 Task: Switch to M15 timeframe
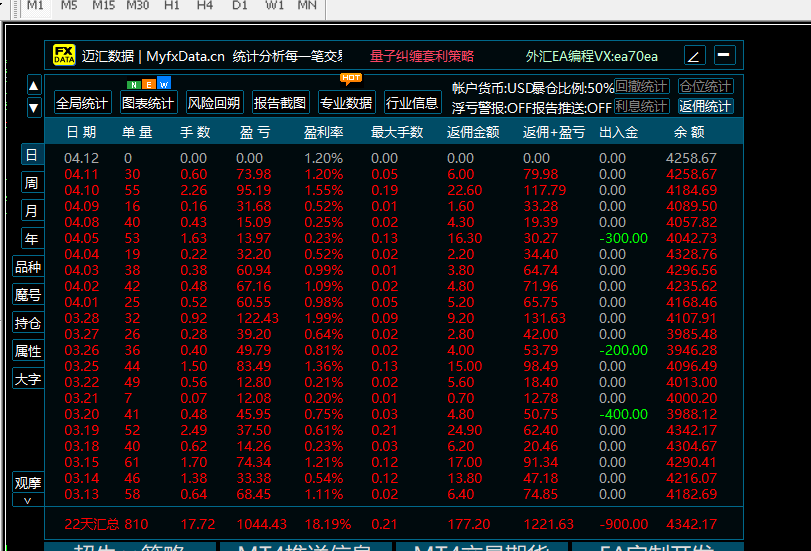click(103, 6)
